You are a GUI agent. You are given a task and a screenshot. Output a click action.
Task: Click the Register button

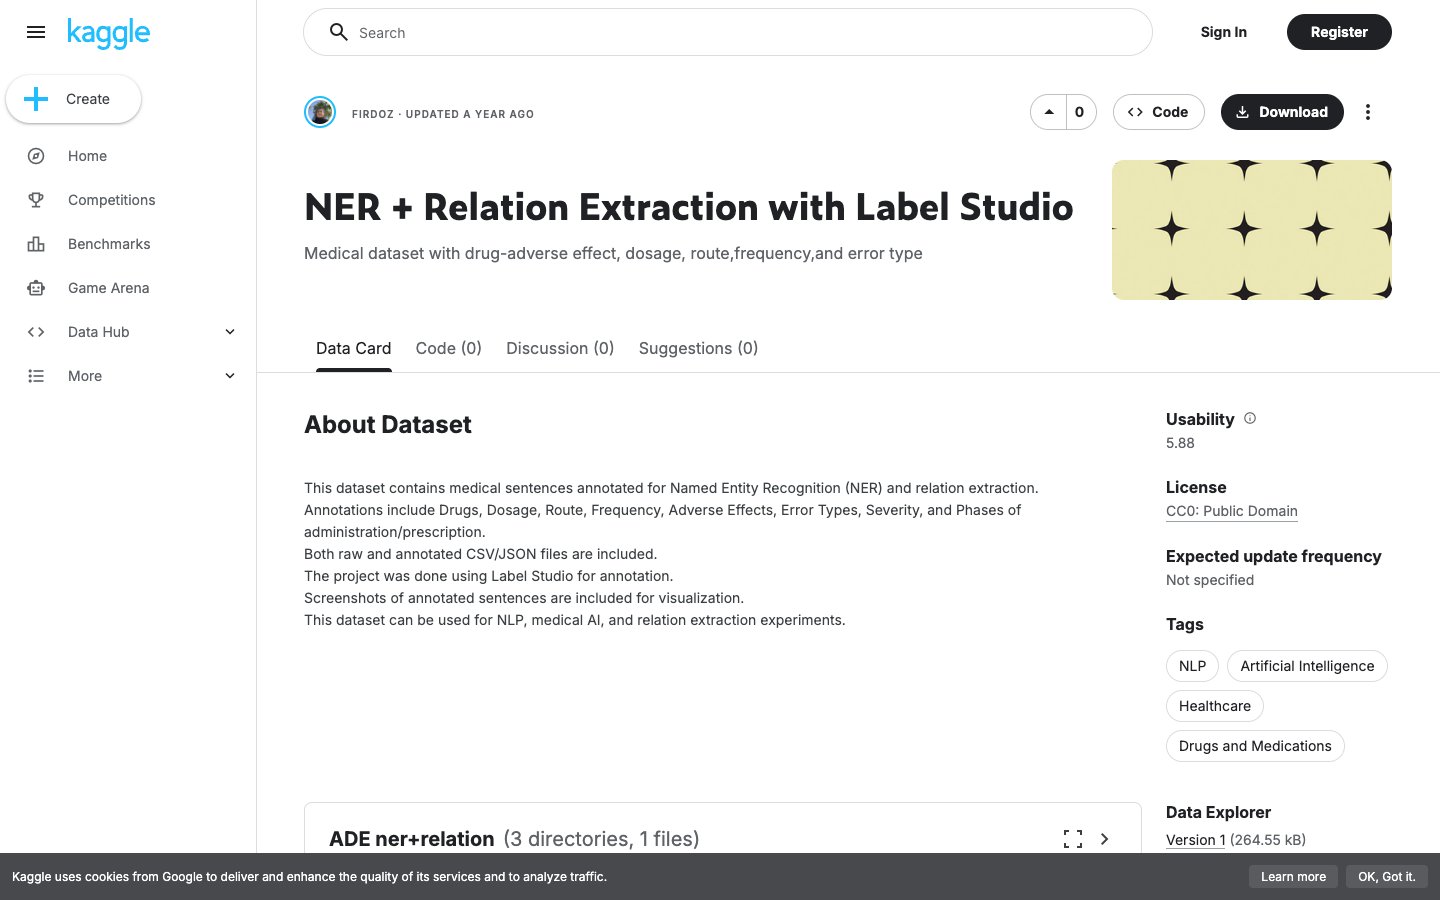coord(1339,32)
